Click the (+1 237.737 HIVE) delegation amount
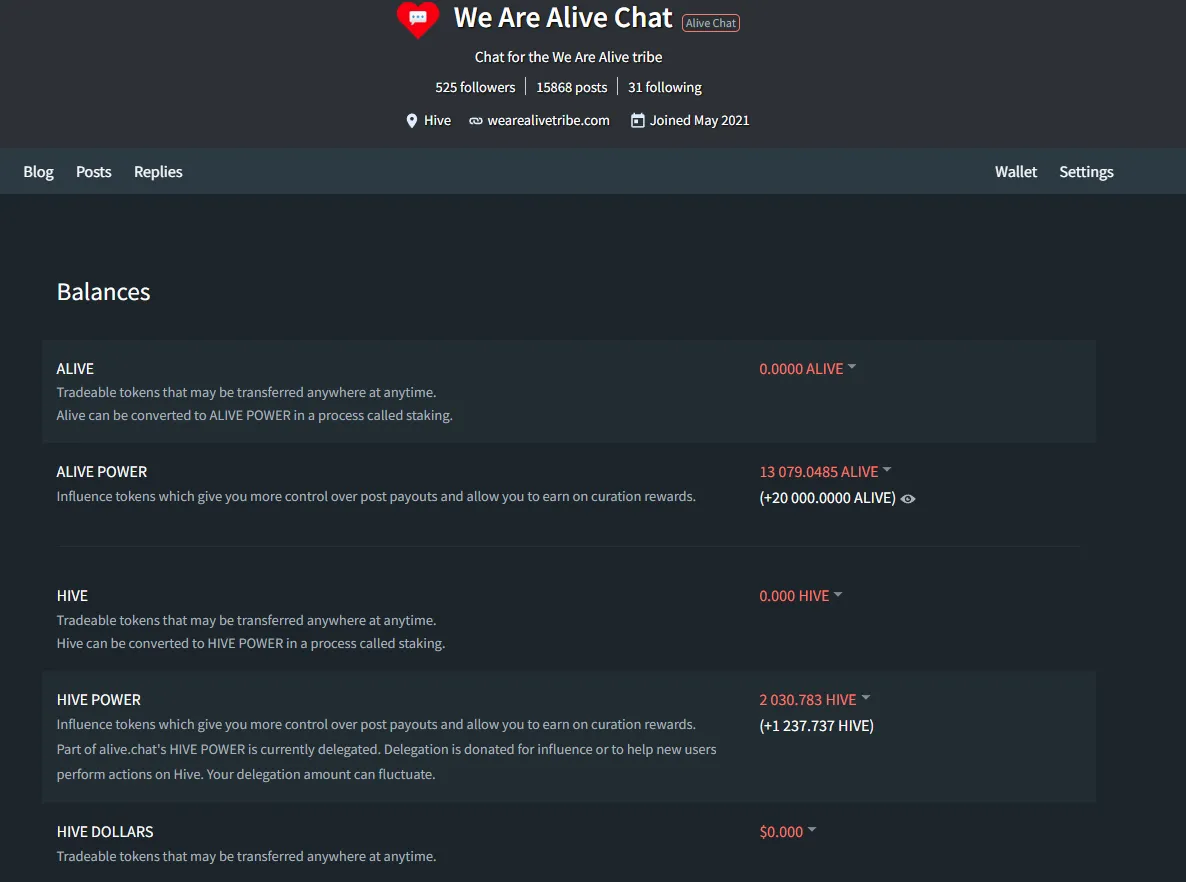The height and width of the screenshot is (882, 1186). click(816, 725)
